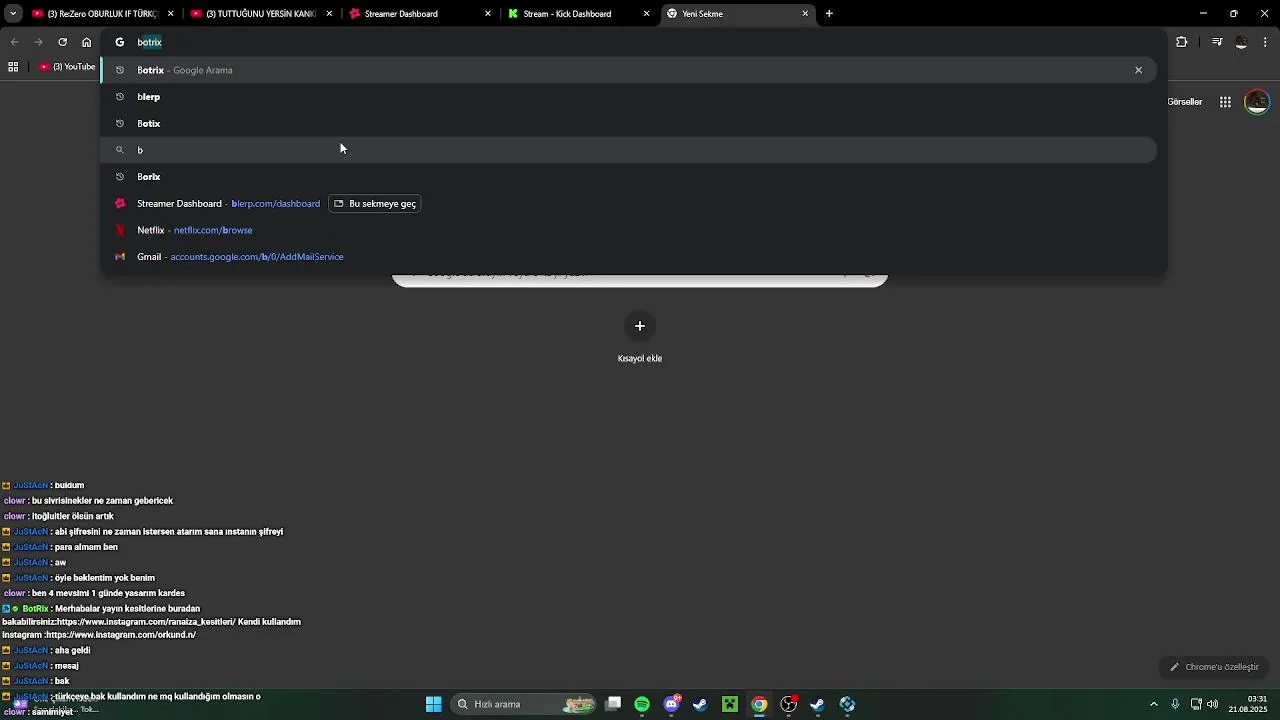Open the Chrome apps grid in bookmarks bar

pyautogui.click(x=13, y=67)
